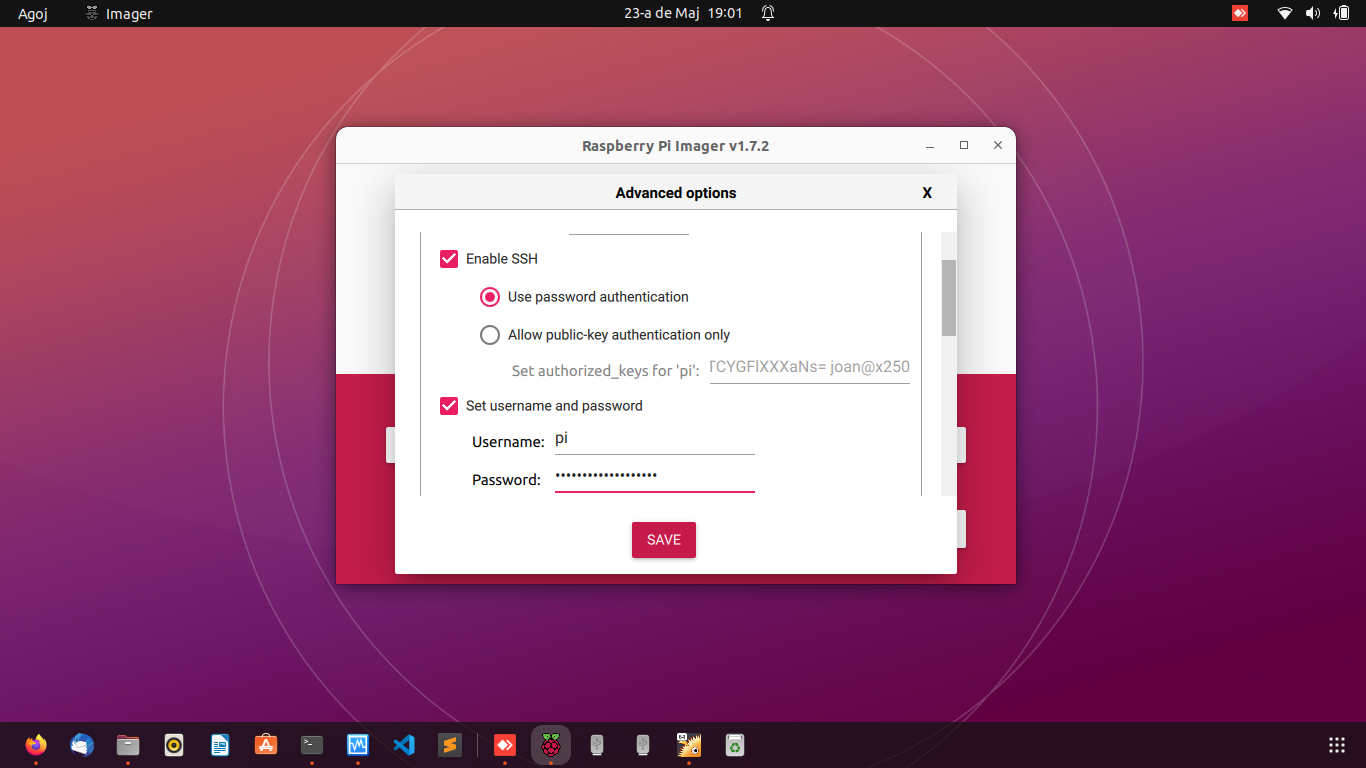Screen dimensions: 1366x768
Task: Click the battery indicator icon
Action: [1341, 13]
